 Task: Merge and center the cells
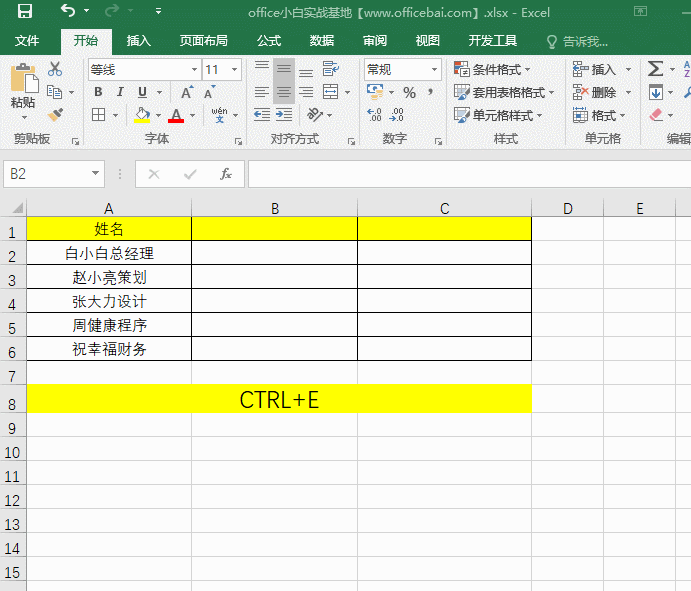[331, 92]
